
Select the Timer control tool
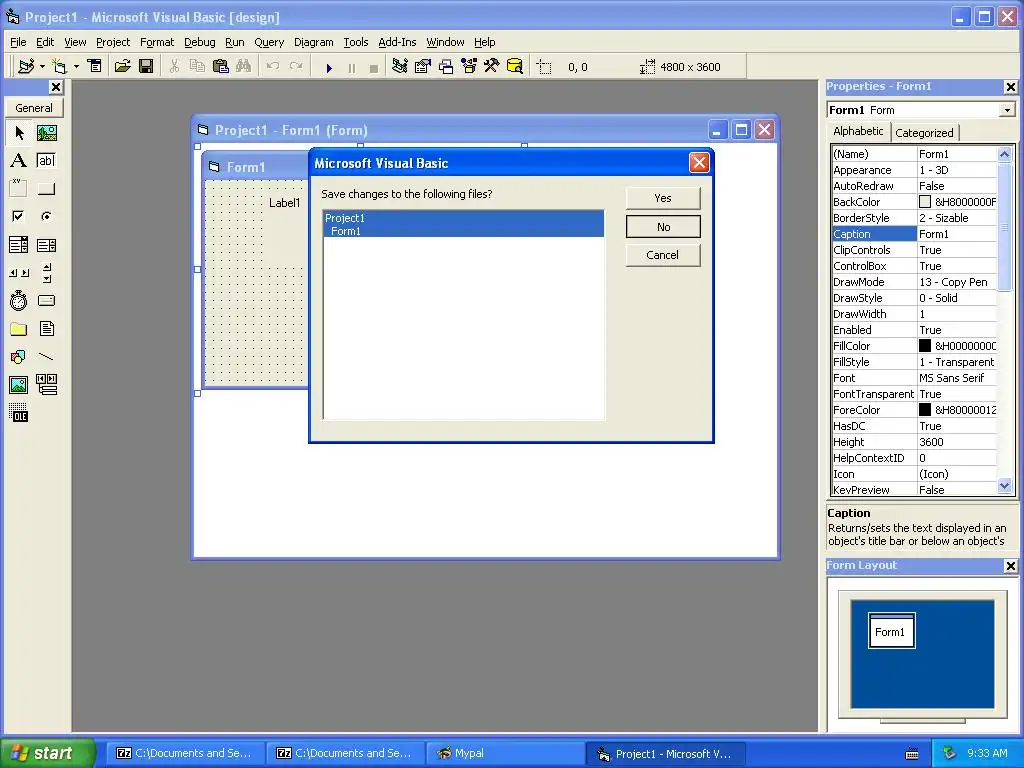click(x=19, y=300)
